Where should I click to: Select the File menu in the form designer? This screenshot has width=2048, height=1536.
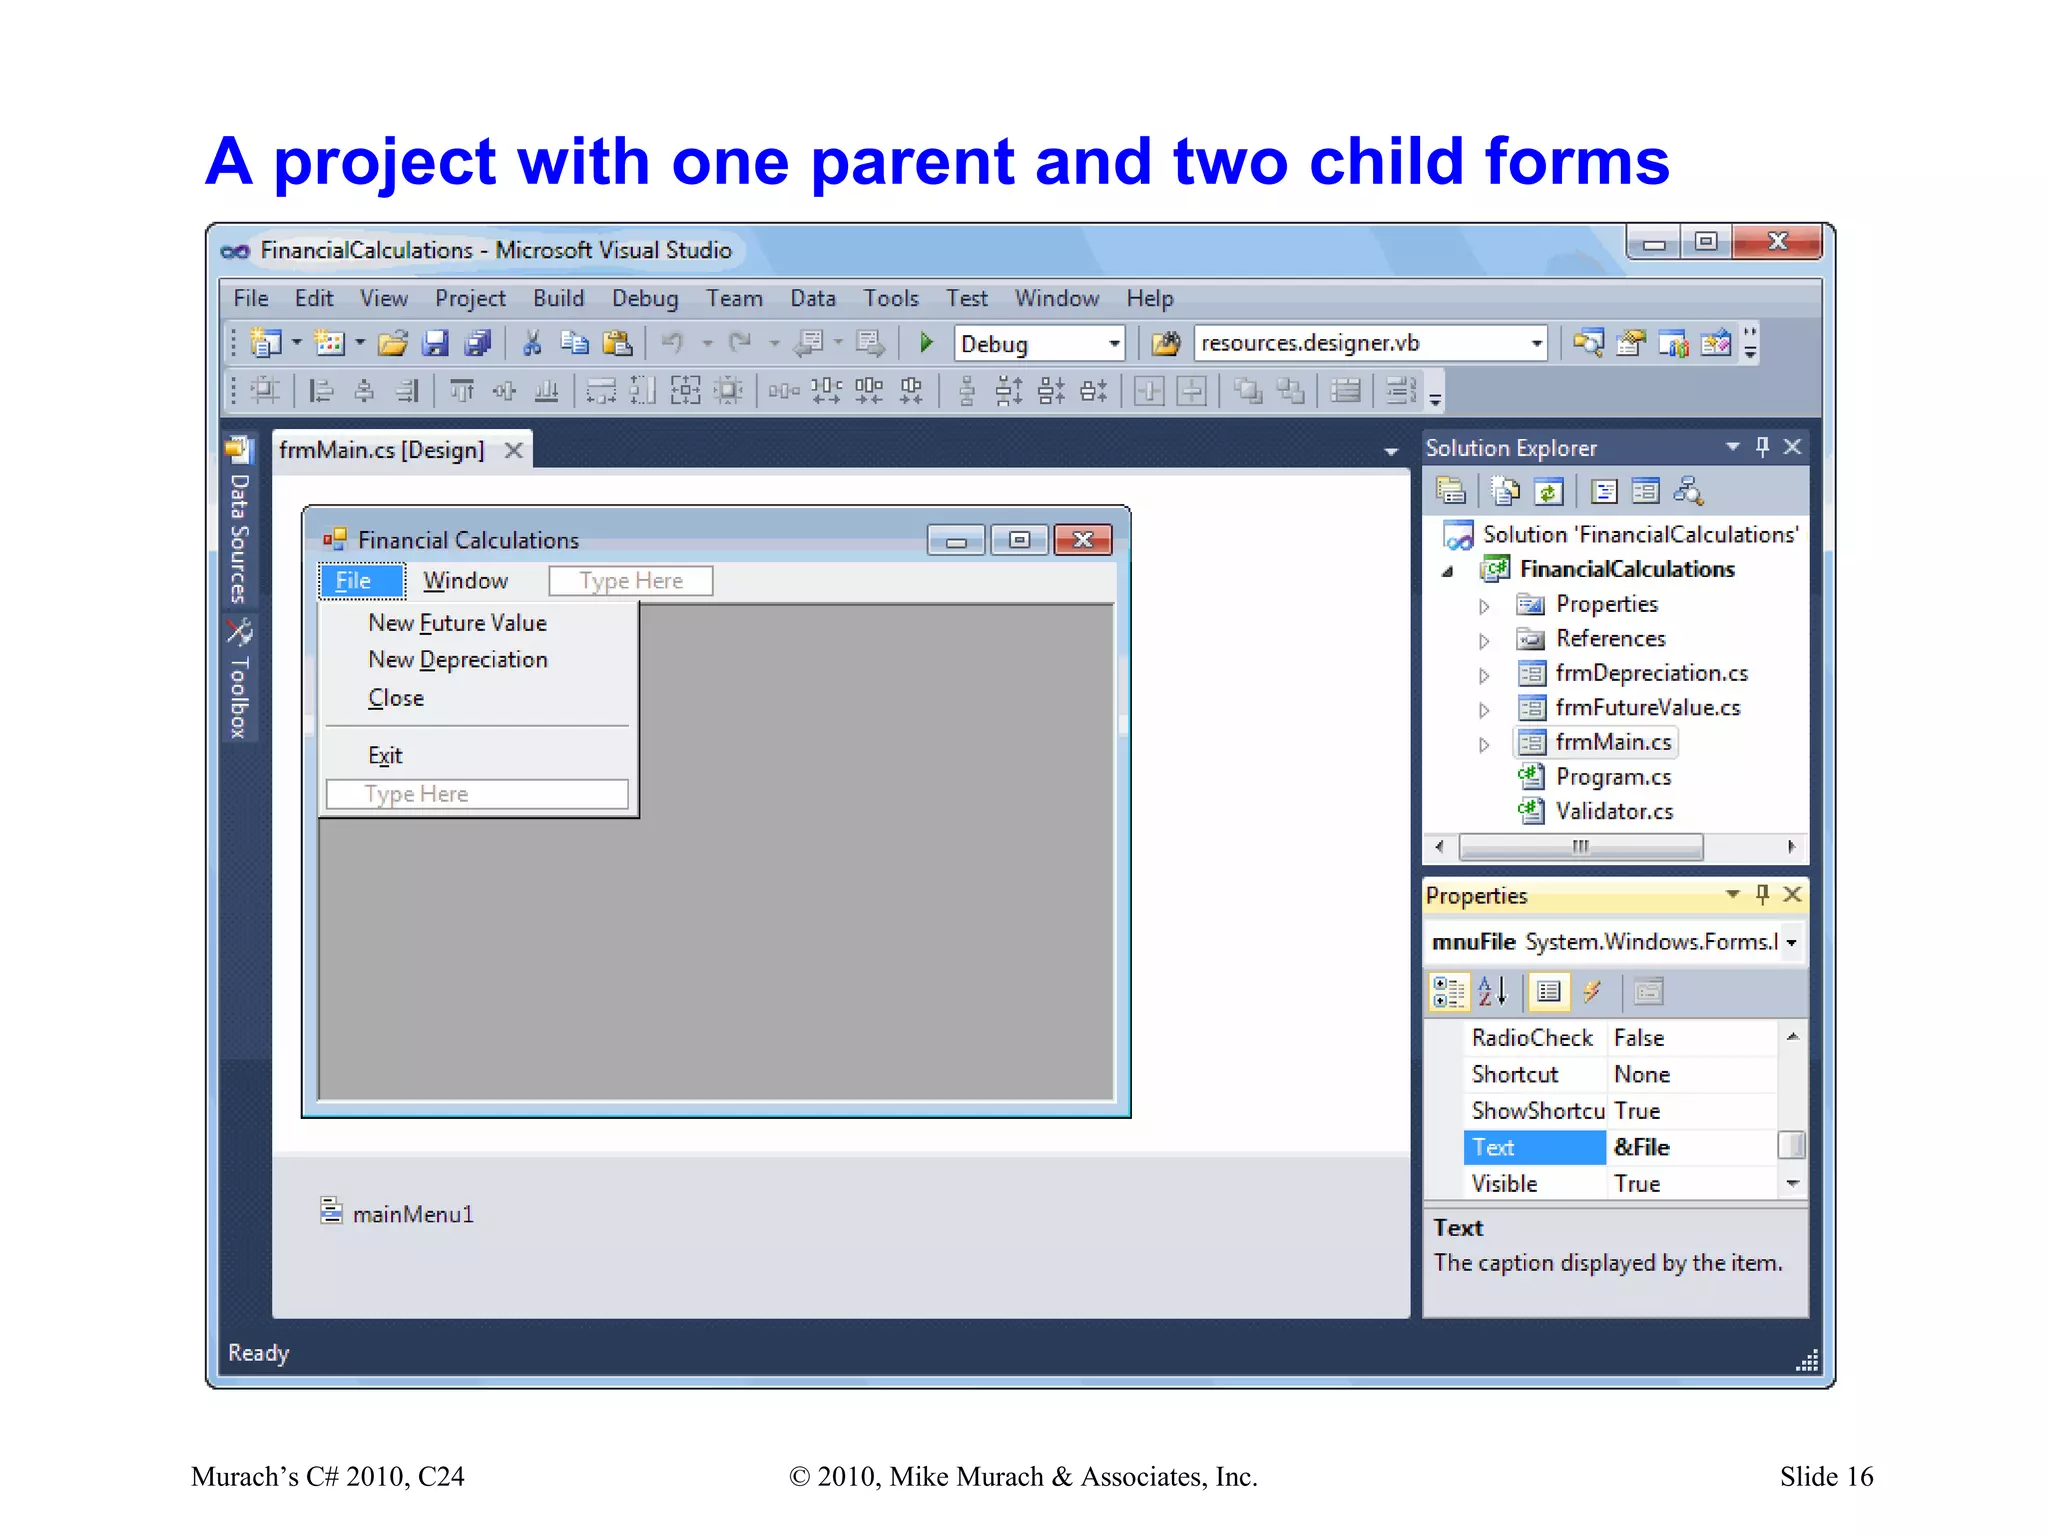pyautogui.click(x=361, y=580)
